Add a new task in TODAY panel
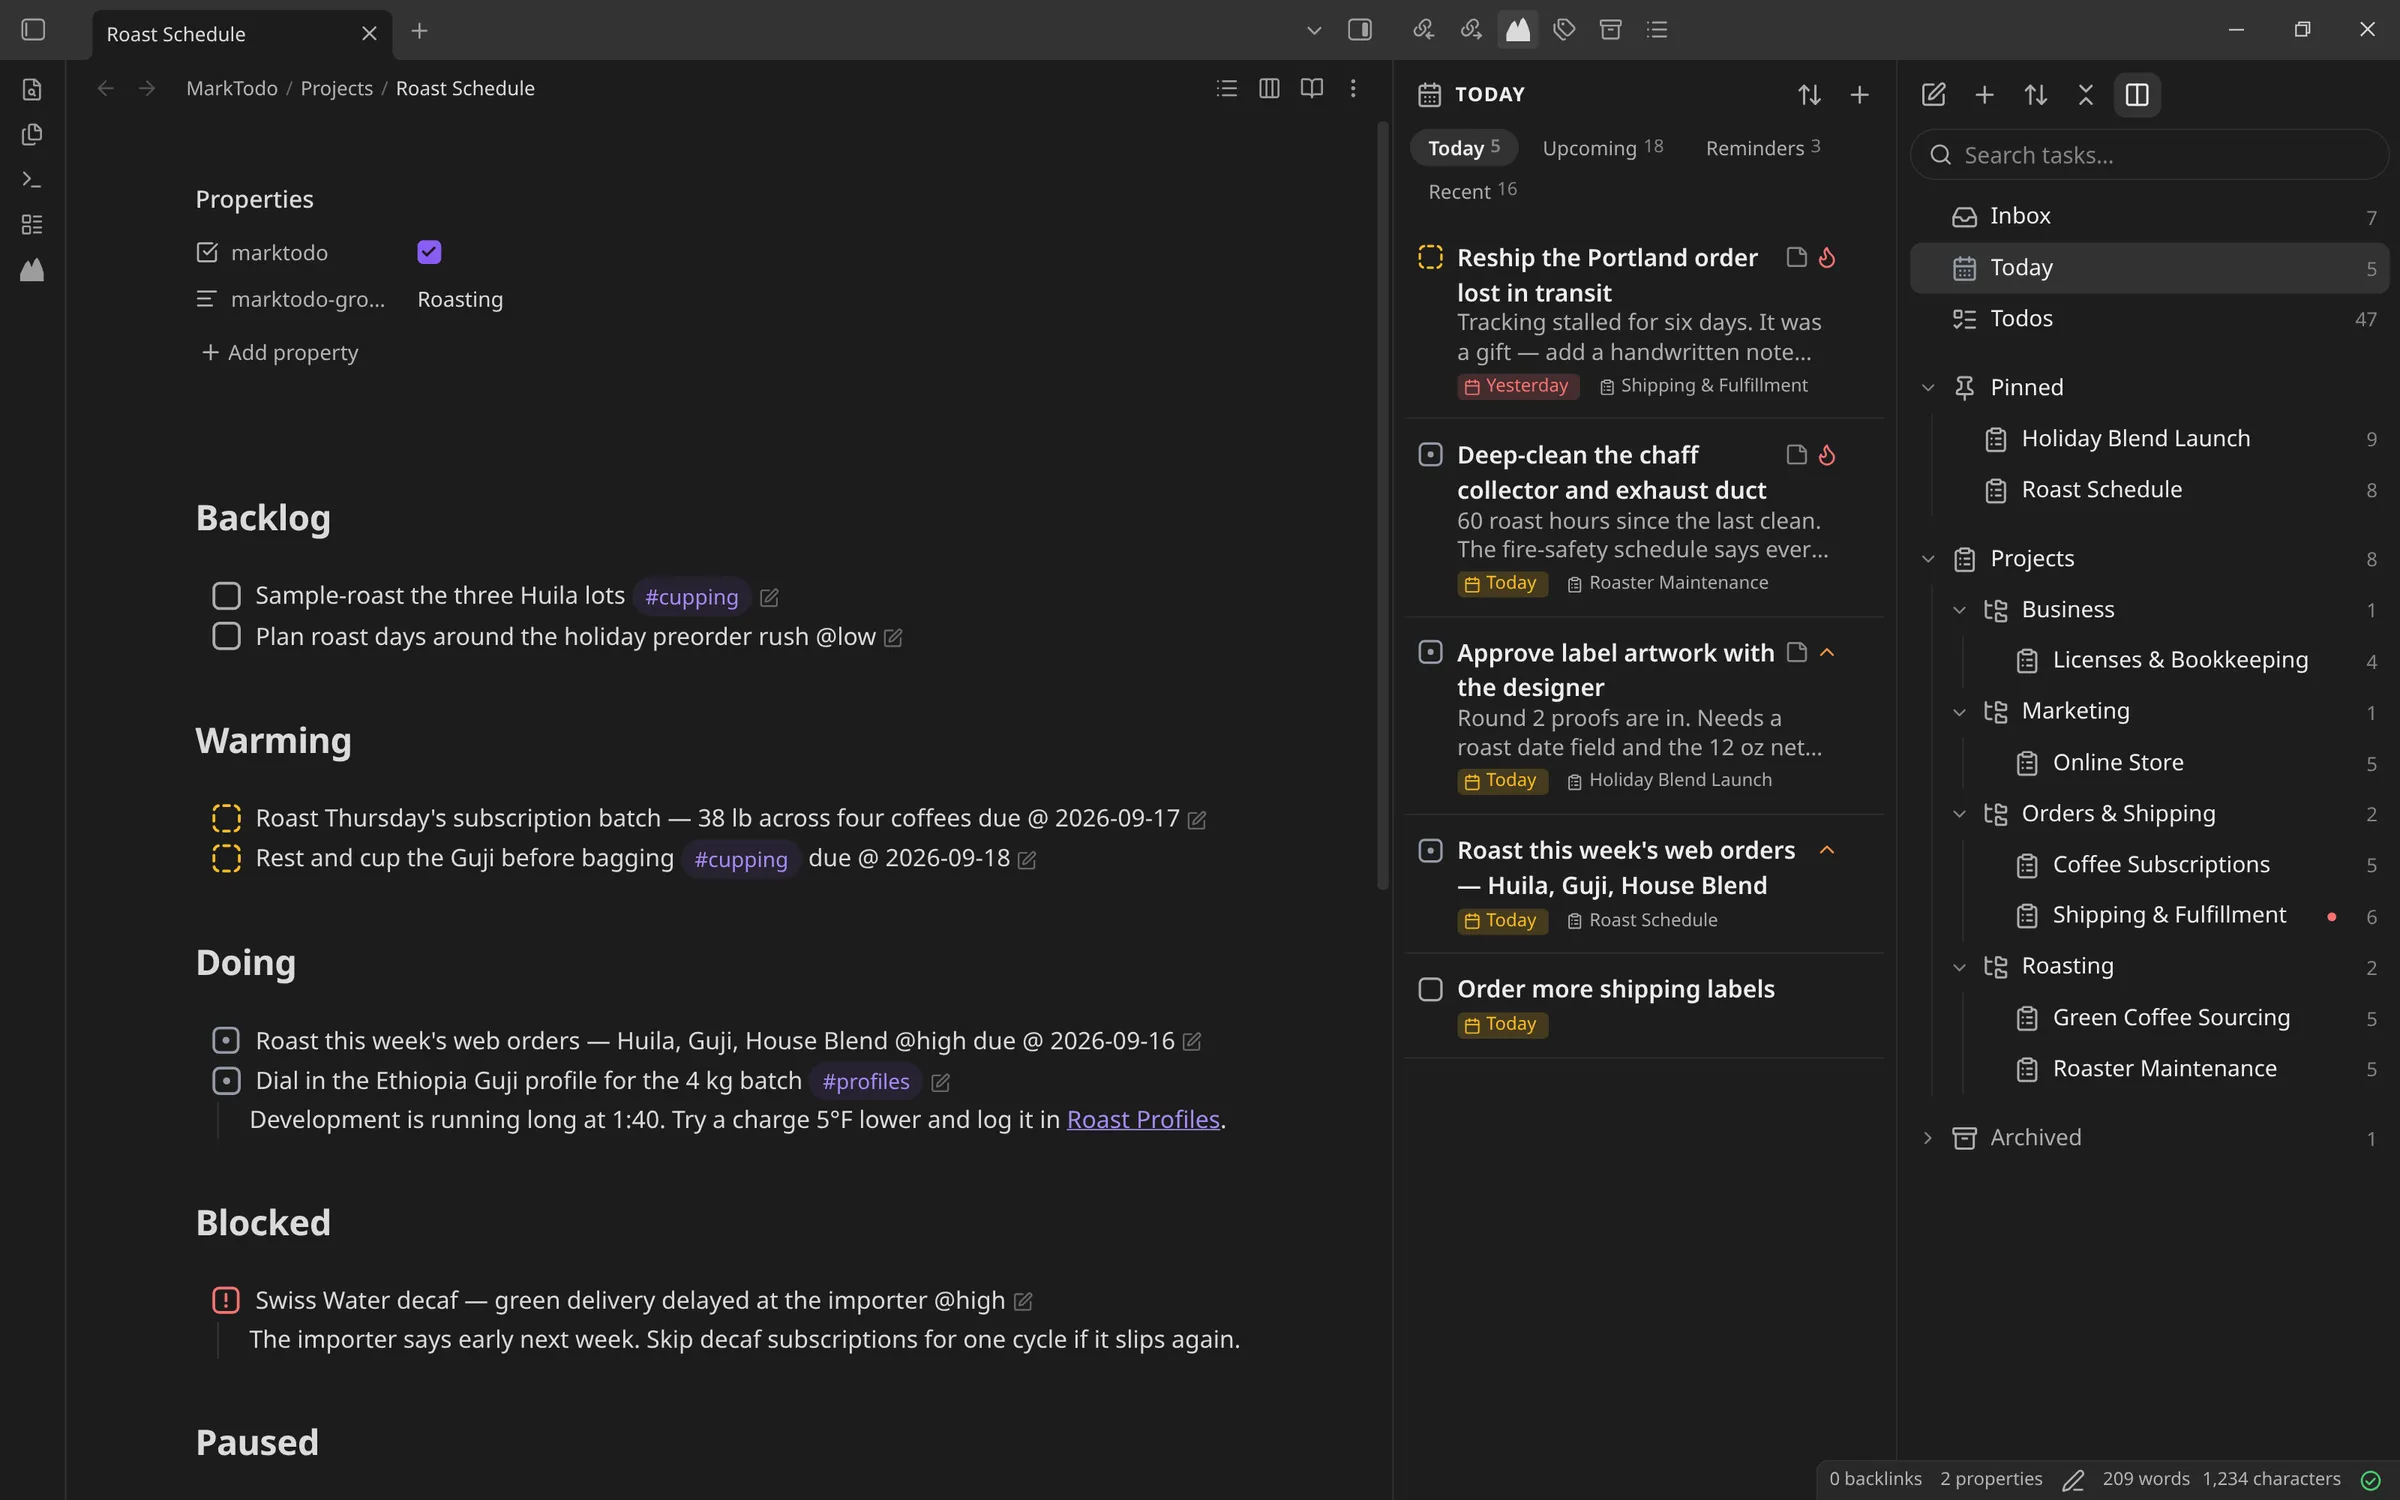 1859,95
